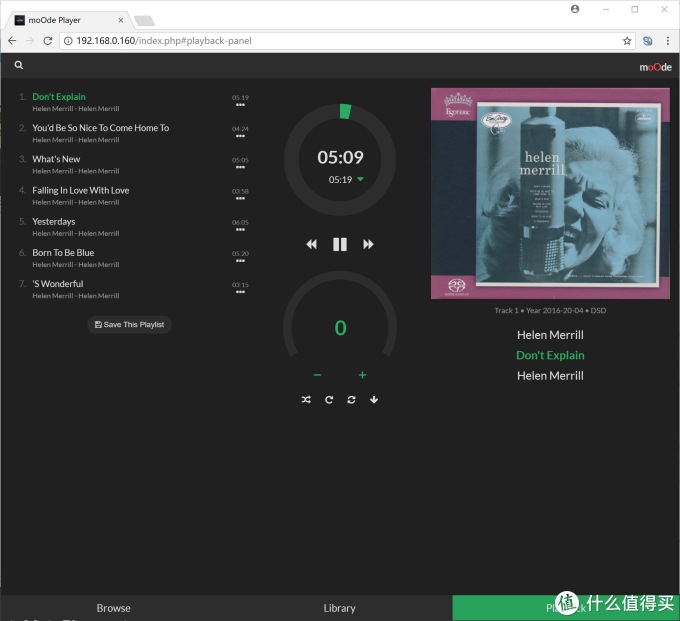This screenshot has height=621, width=680.
Task: Go back in the browser
Action: pos(12,41)
